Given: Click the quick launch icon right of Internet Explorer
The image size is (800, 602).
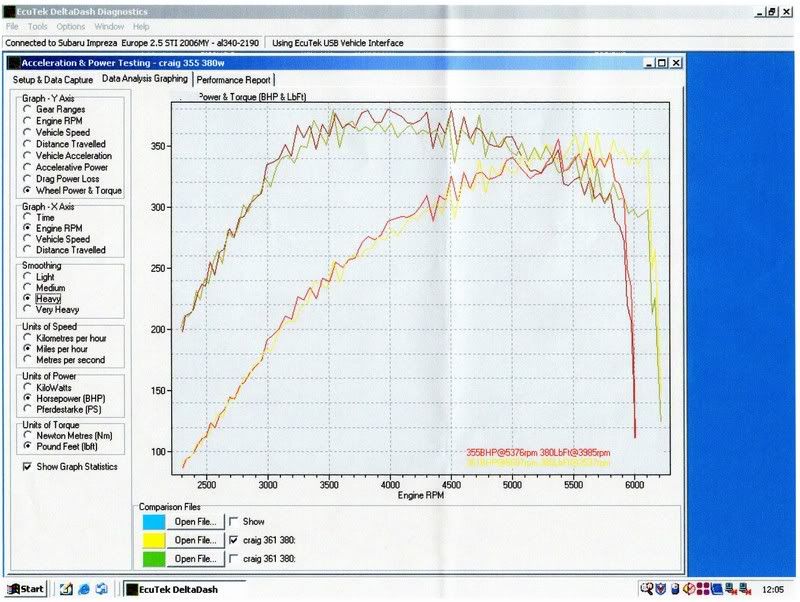Looking at the screenshot, I should pos(102,589).
